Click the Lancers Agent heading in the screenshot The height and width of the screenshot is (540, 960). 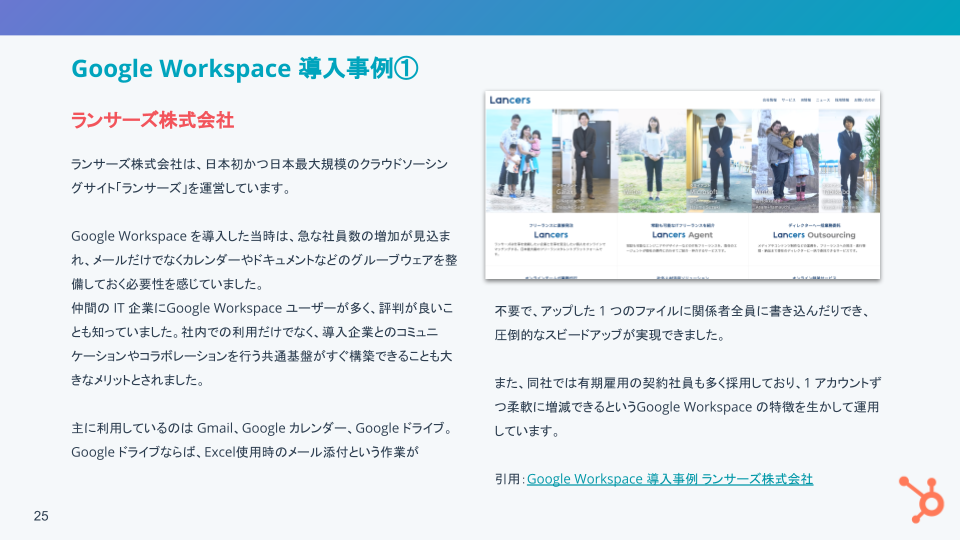[682, 234]
